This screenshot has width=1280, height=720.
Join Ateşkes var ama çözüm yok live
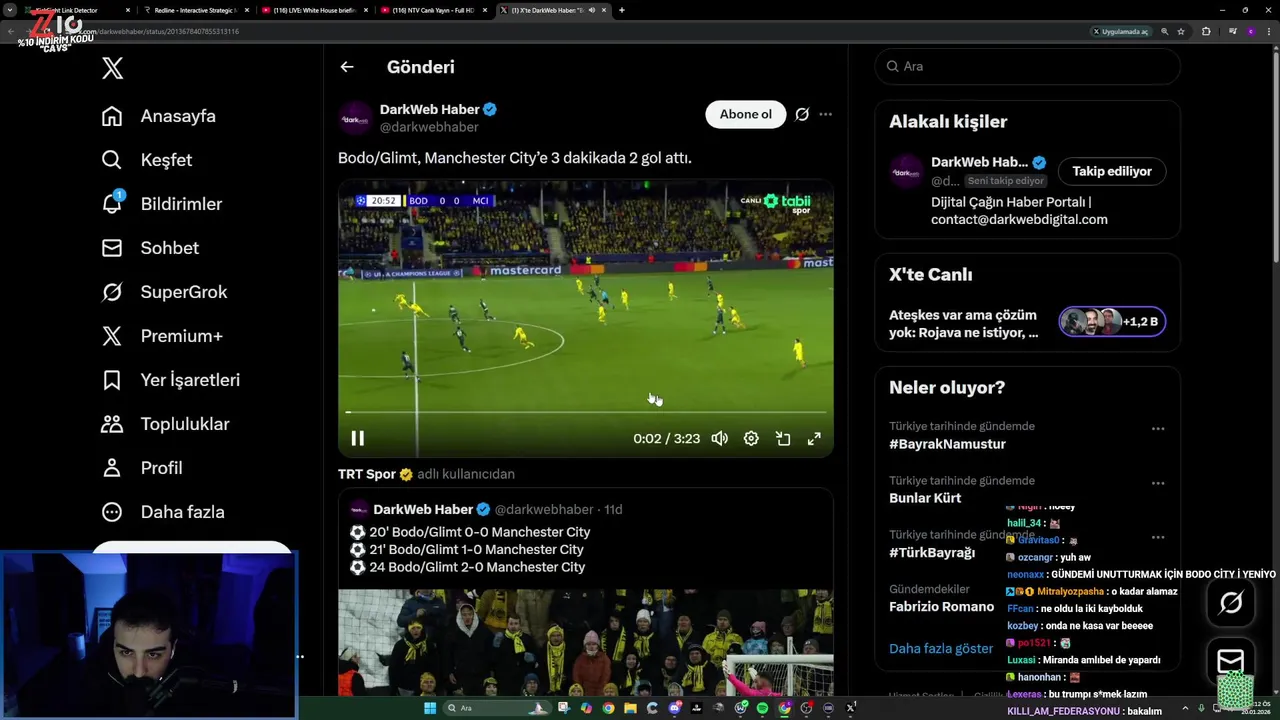(x=964, y=323)
